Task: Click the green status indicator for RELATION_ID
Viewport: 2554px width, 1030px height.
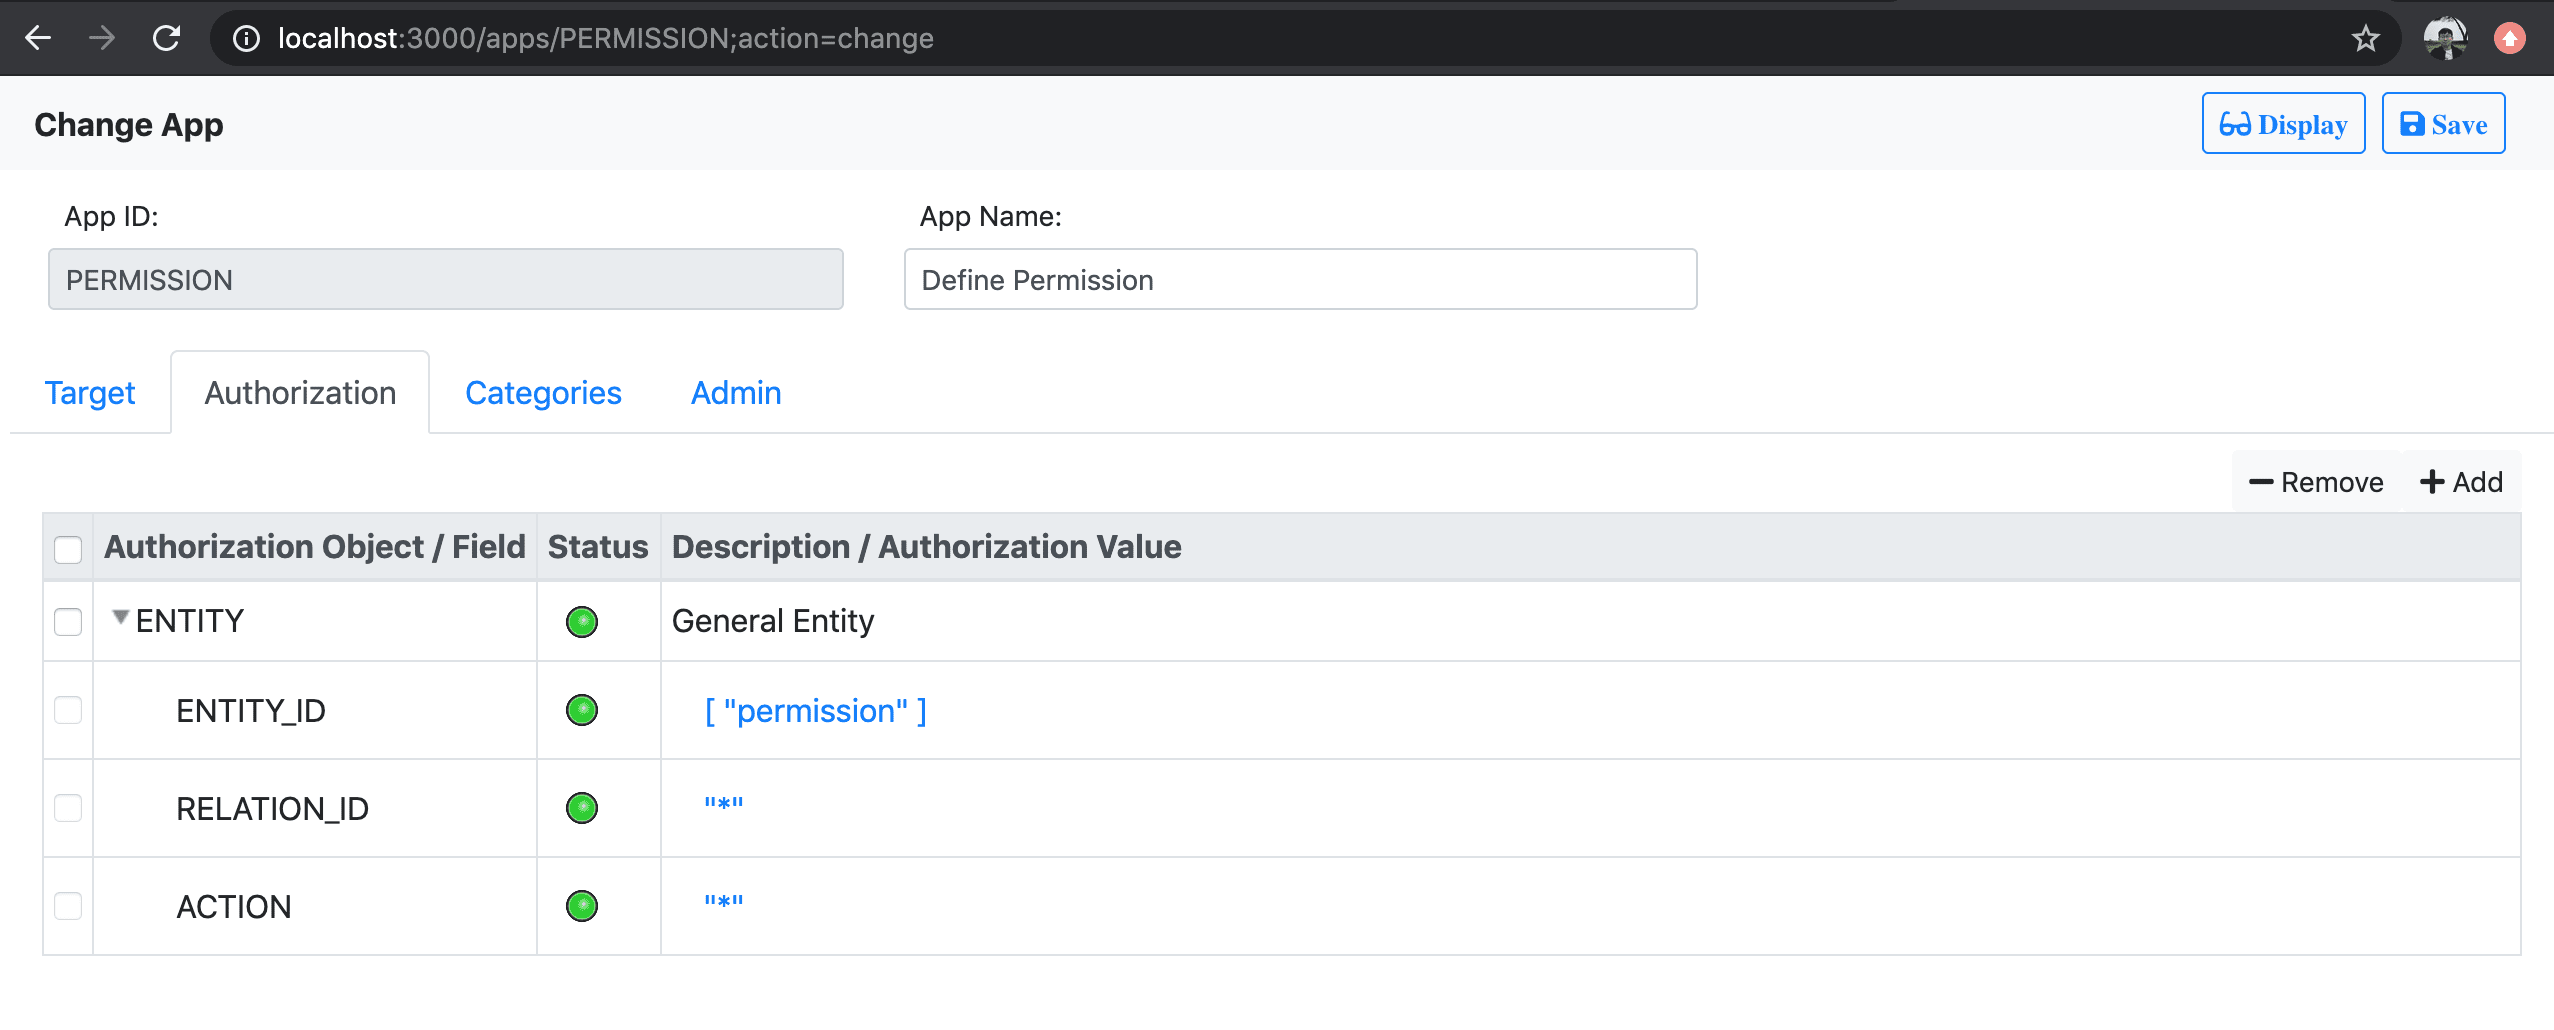Action: (582, 807)
